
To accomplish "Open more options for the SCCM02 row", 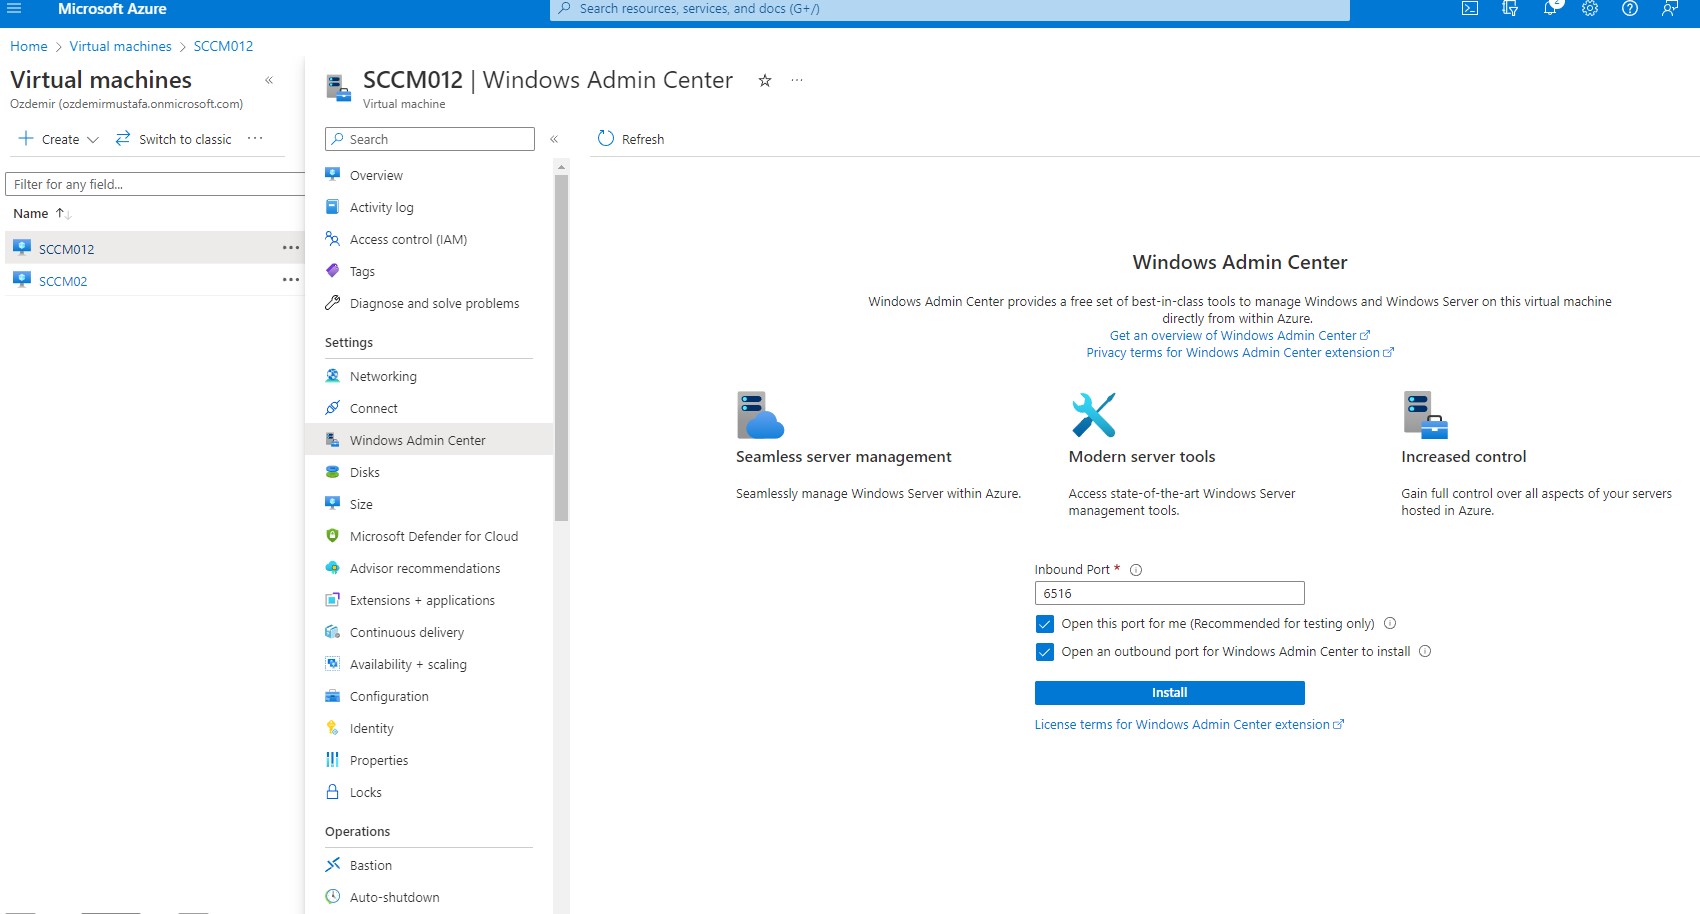I will [290, 280].
